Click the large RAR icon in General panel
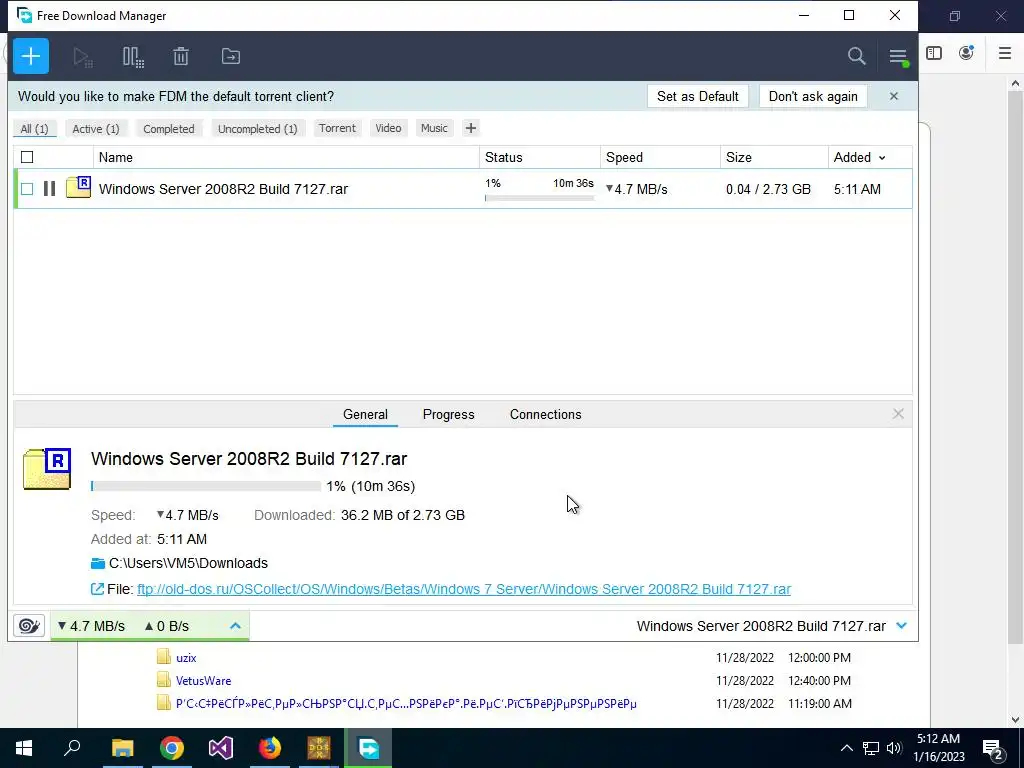Image resolution: width=1024 pixels, height=768 pixels. (x=47, y=469)
